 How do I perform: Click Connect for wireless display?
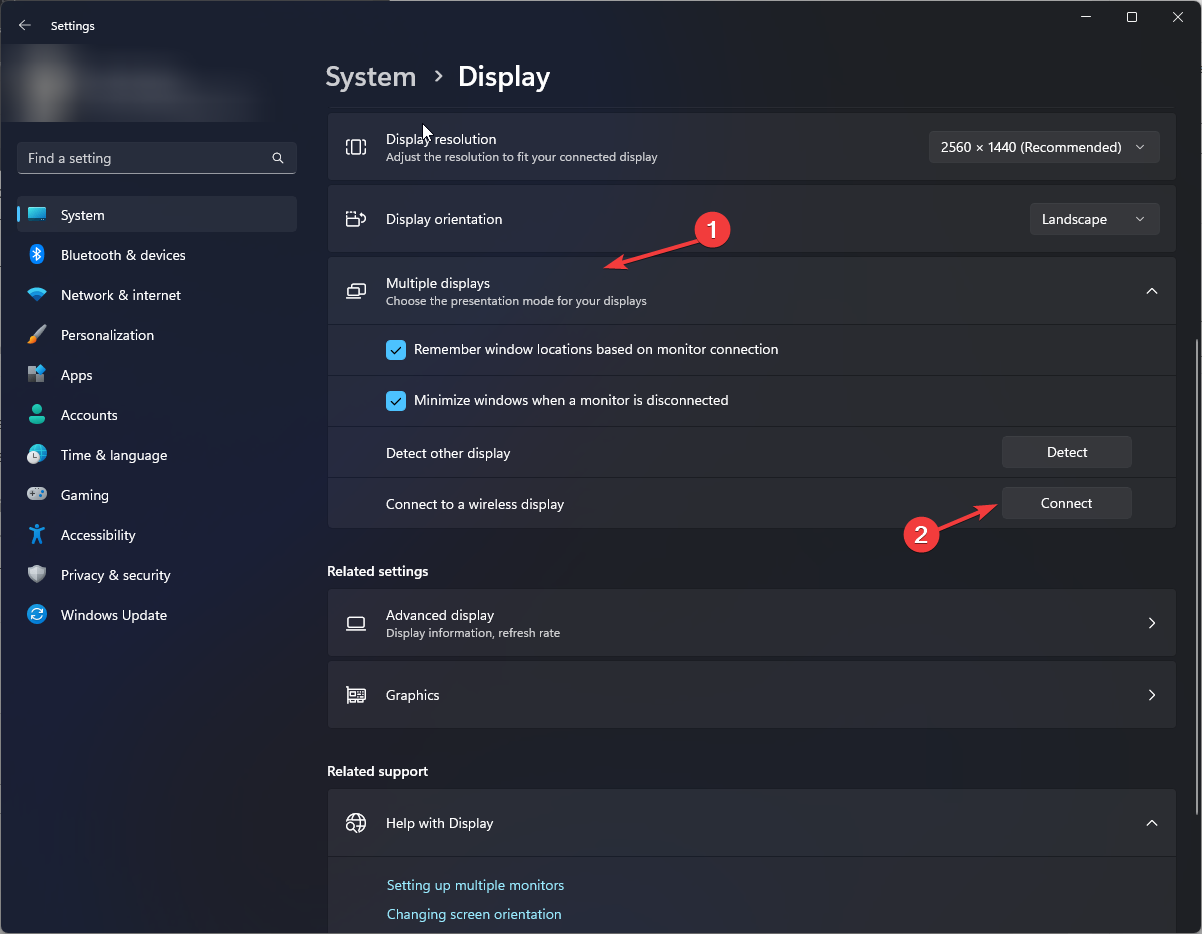(1066, 503)
